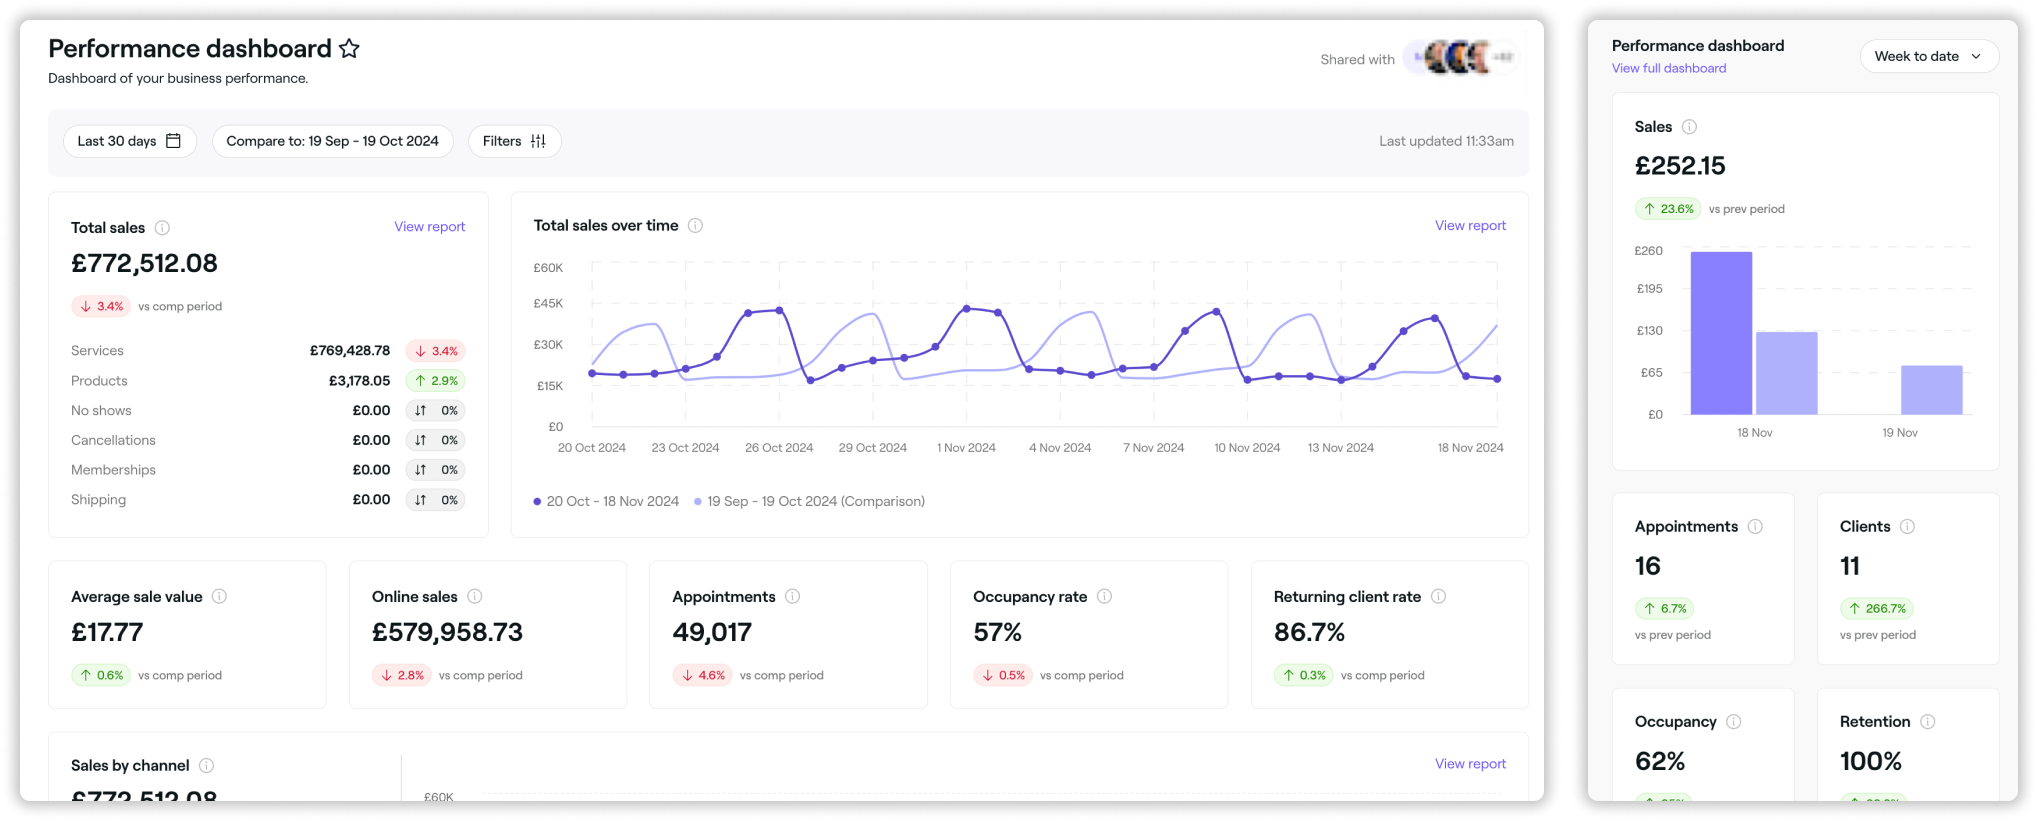This screenshot has height=821, width=2038.
Task: Star the Performance dashboard as favorite
Action: (349, 48)
